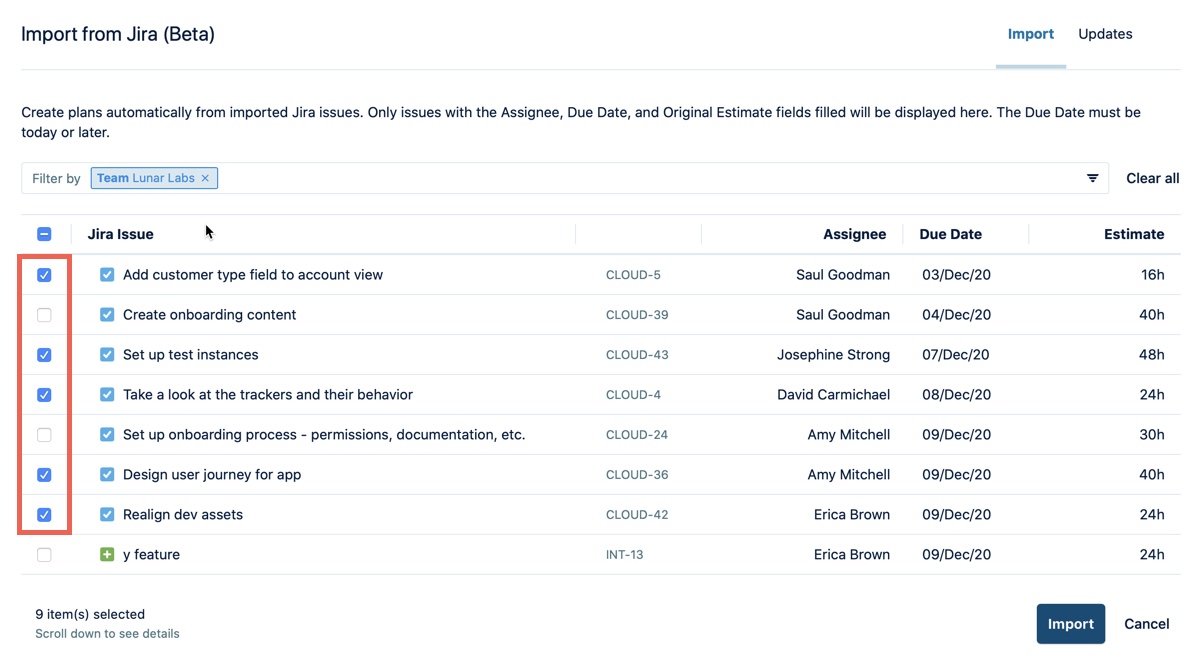
Task: Click task icon beside Realign dev assets
Action: 107,515
